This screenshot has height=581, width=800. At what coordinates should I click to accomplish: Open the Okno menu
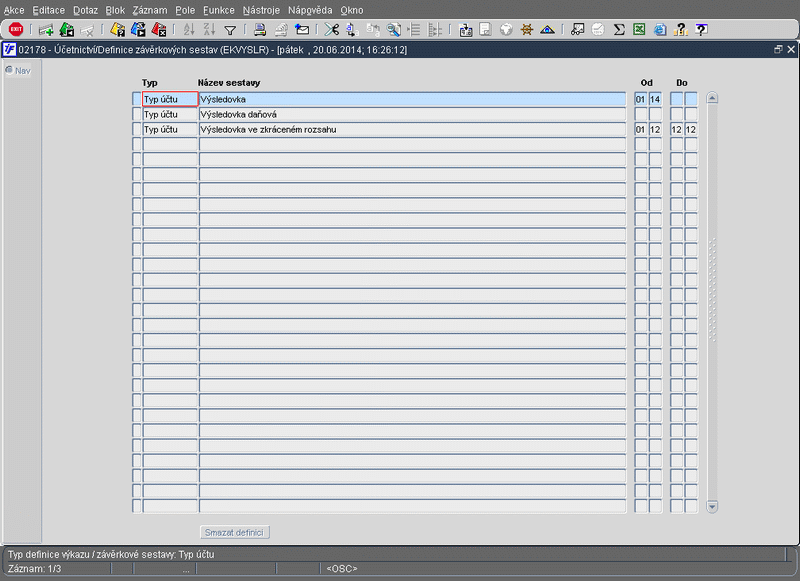pyautogui.click(x=352, y=10)
